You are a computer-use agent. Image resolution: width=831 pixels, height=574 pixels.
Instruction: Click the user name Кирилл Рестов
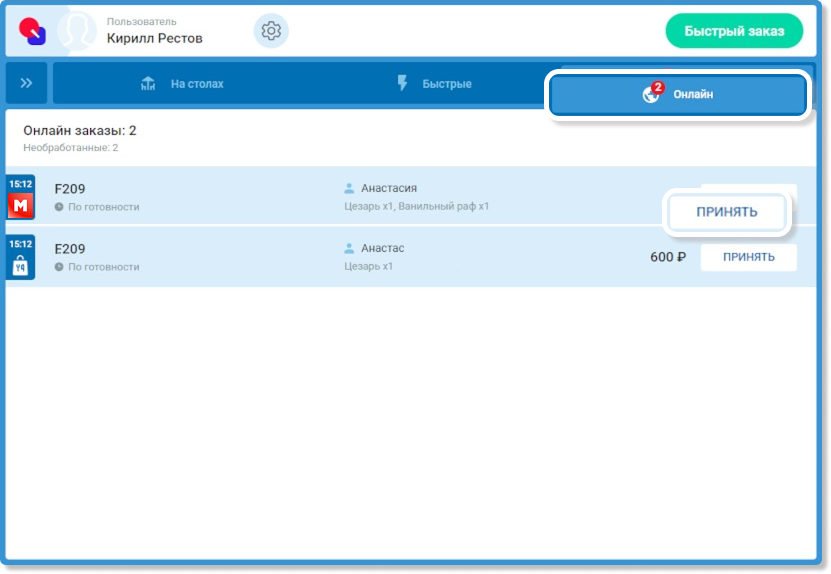pos(154,38)
